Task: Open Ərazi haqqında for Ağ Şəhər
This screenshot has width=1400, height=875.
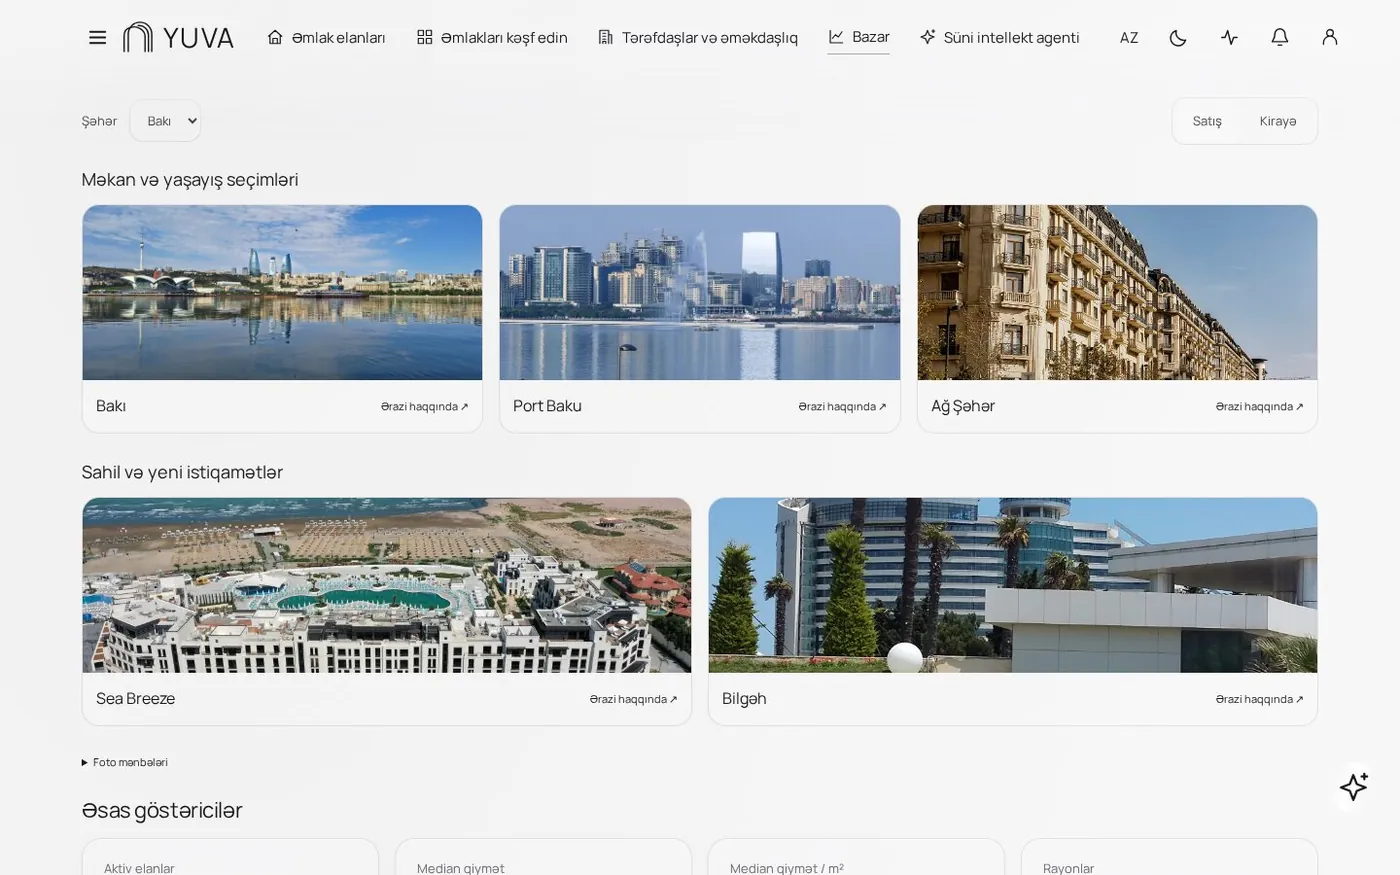Action: (1259, 406)
